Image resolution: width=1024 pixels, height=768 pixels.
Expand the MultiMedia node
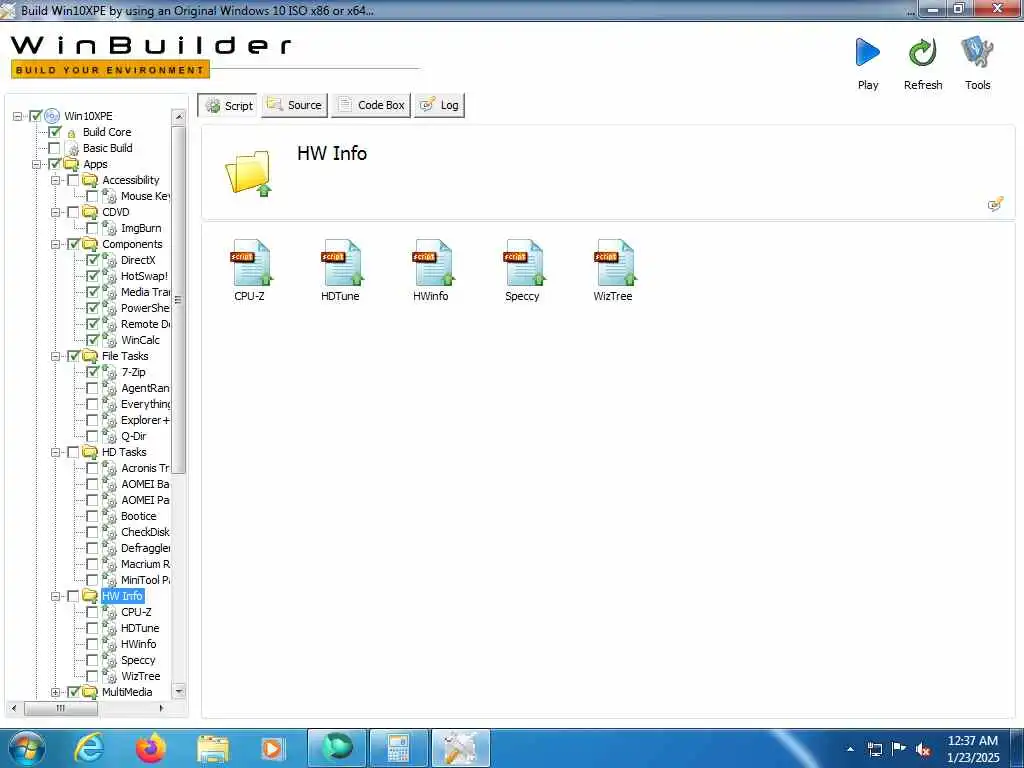tap(56, 692)
